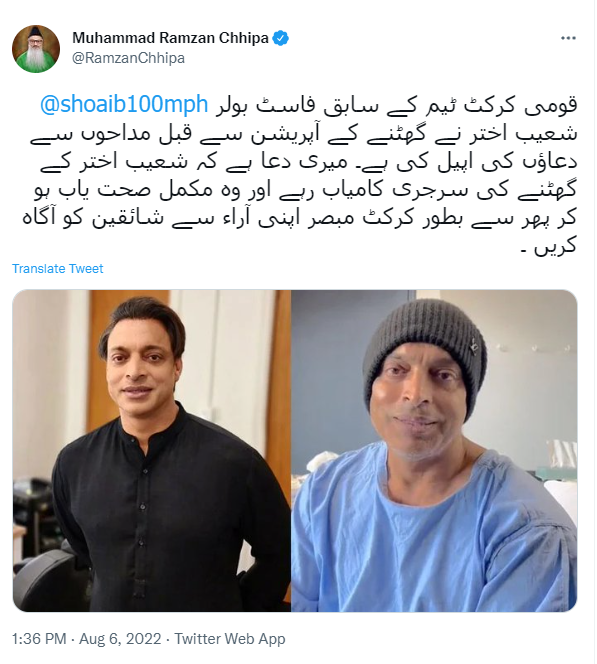The width and height of the screenshot is (597, 664).
Task: Click Translate Tweet
Action: click(58, 268)
